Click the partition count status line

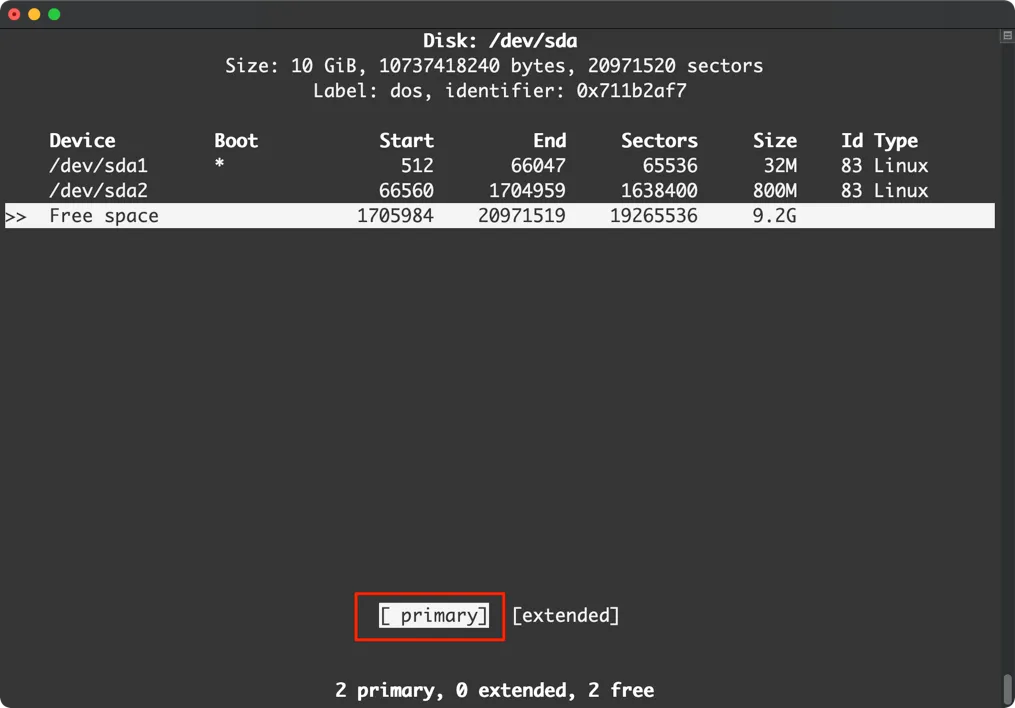[x=495, y=691]
